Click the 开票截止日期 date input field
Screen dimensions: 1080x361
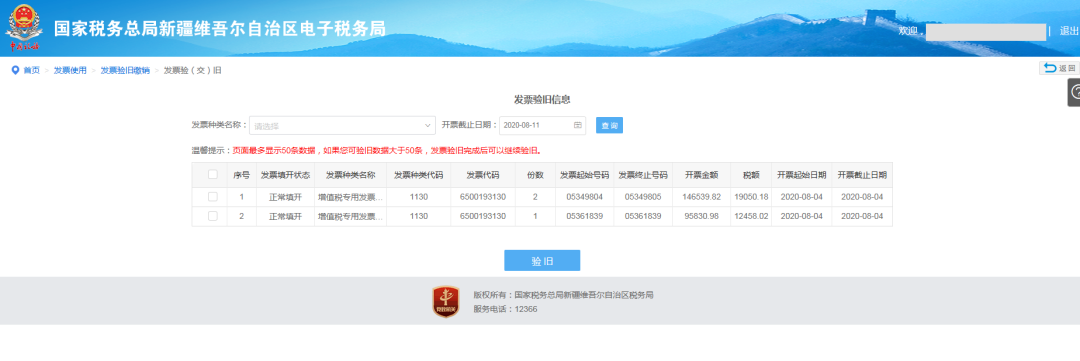543,125
